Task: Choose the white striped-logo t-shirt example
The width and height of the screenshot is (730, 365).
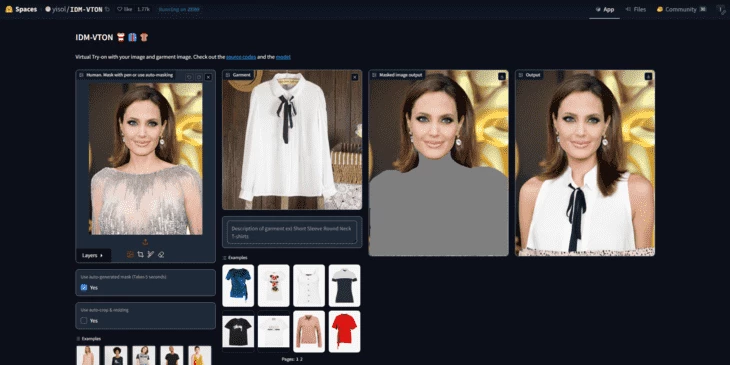Action: point(274,331)
